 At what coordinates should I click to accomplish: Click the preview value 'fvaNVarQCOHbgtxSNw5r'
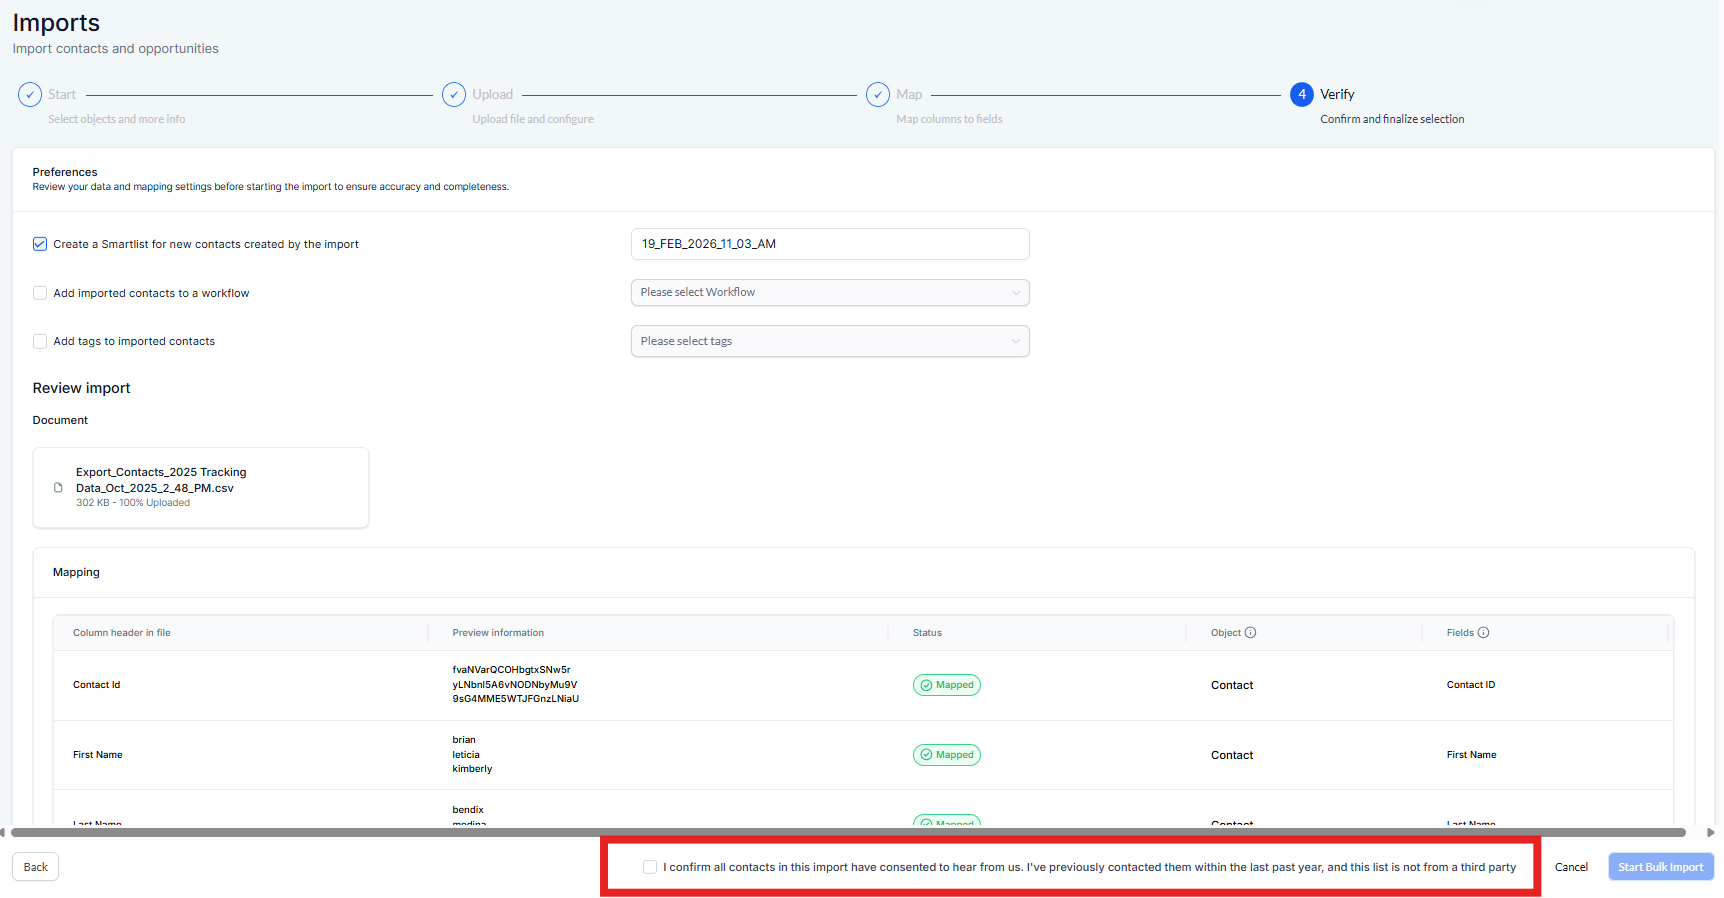(511, 670)
